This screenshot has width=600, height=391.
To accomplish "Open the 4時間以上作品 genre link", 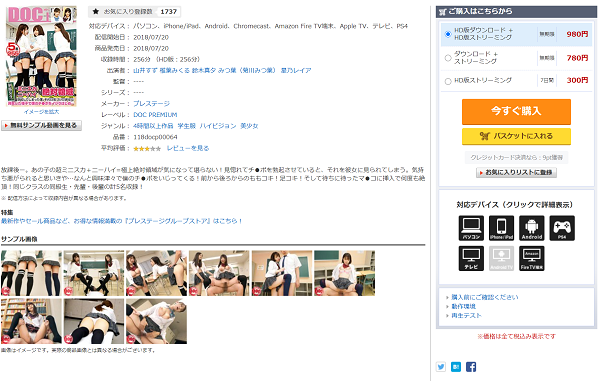I will coord(153,126).
